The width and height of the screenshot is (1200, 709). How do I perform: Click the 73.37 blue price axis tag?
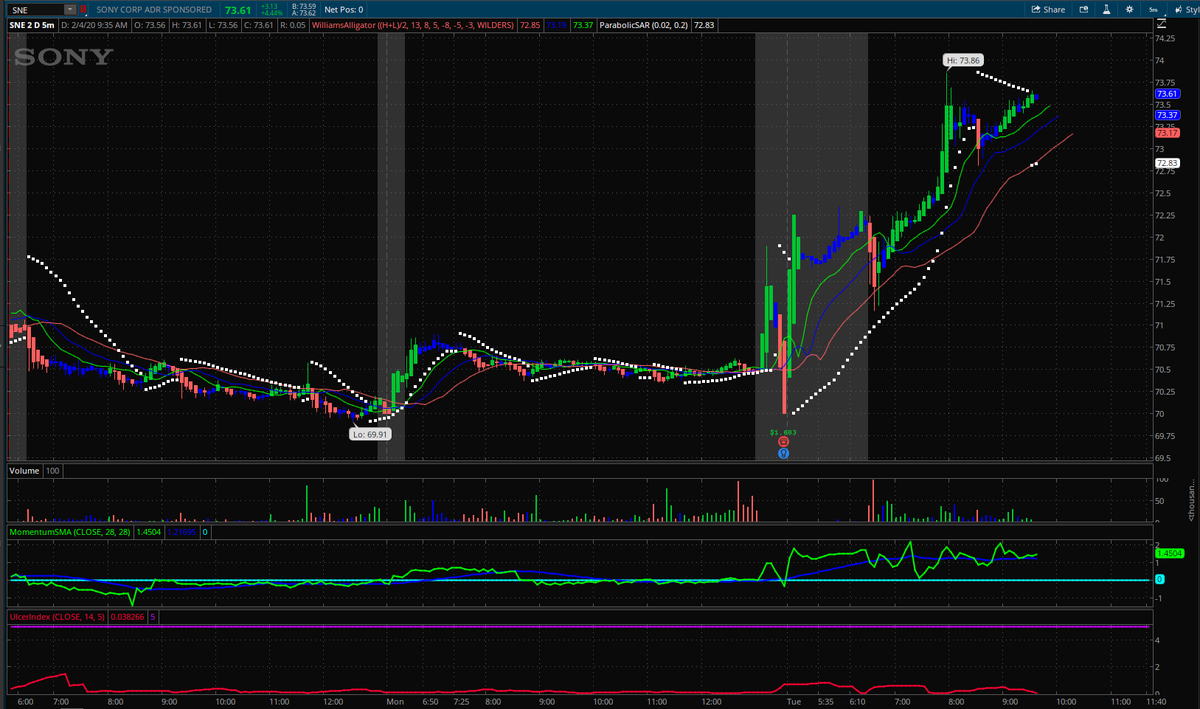[1167, 115]
